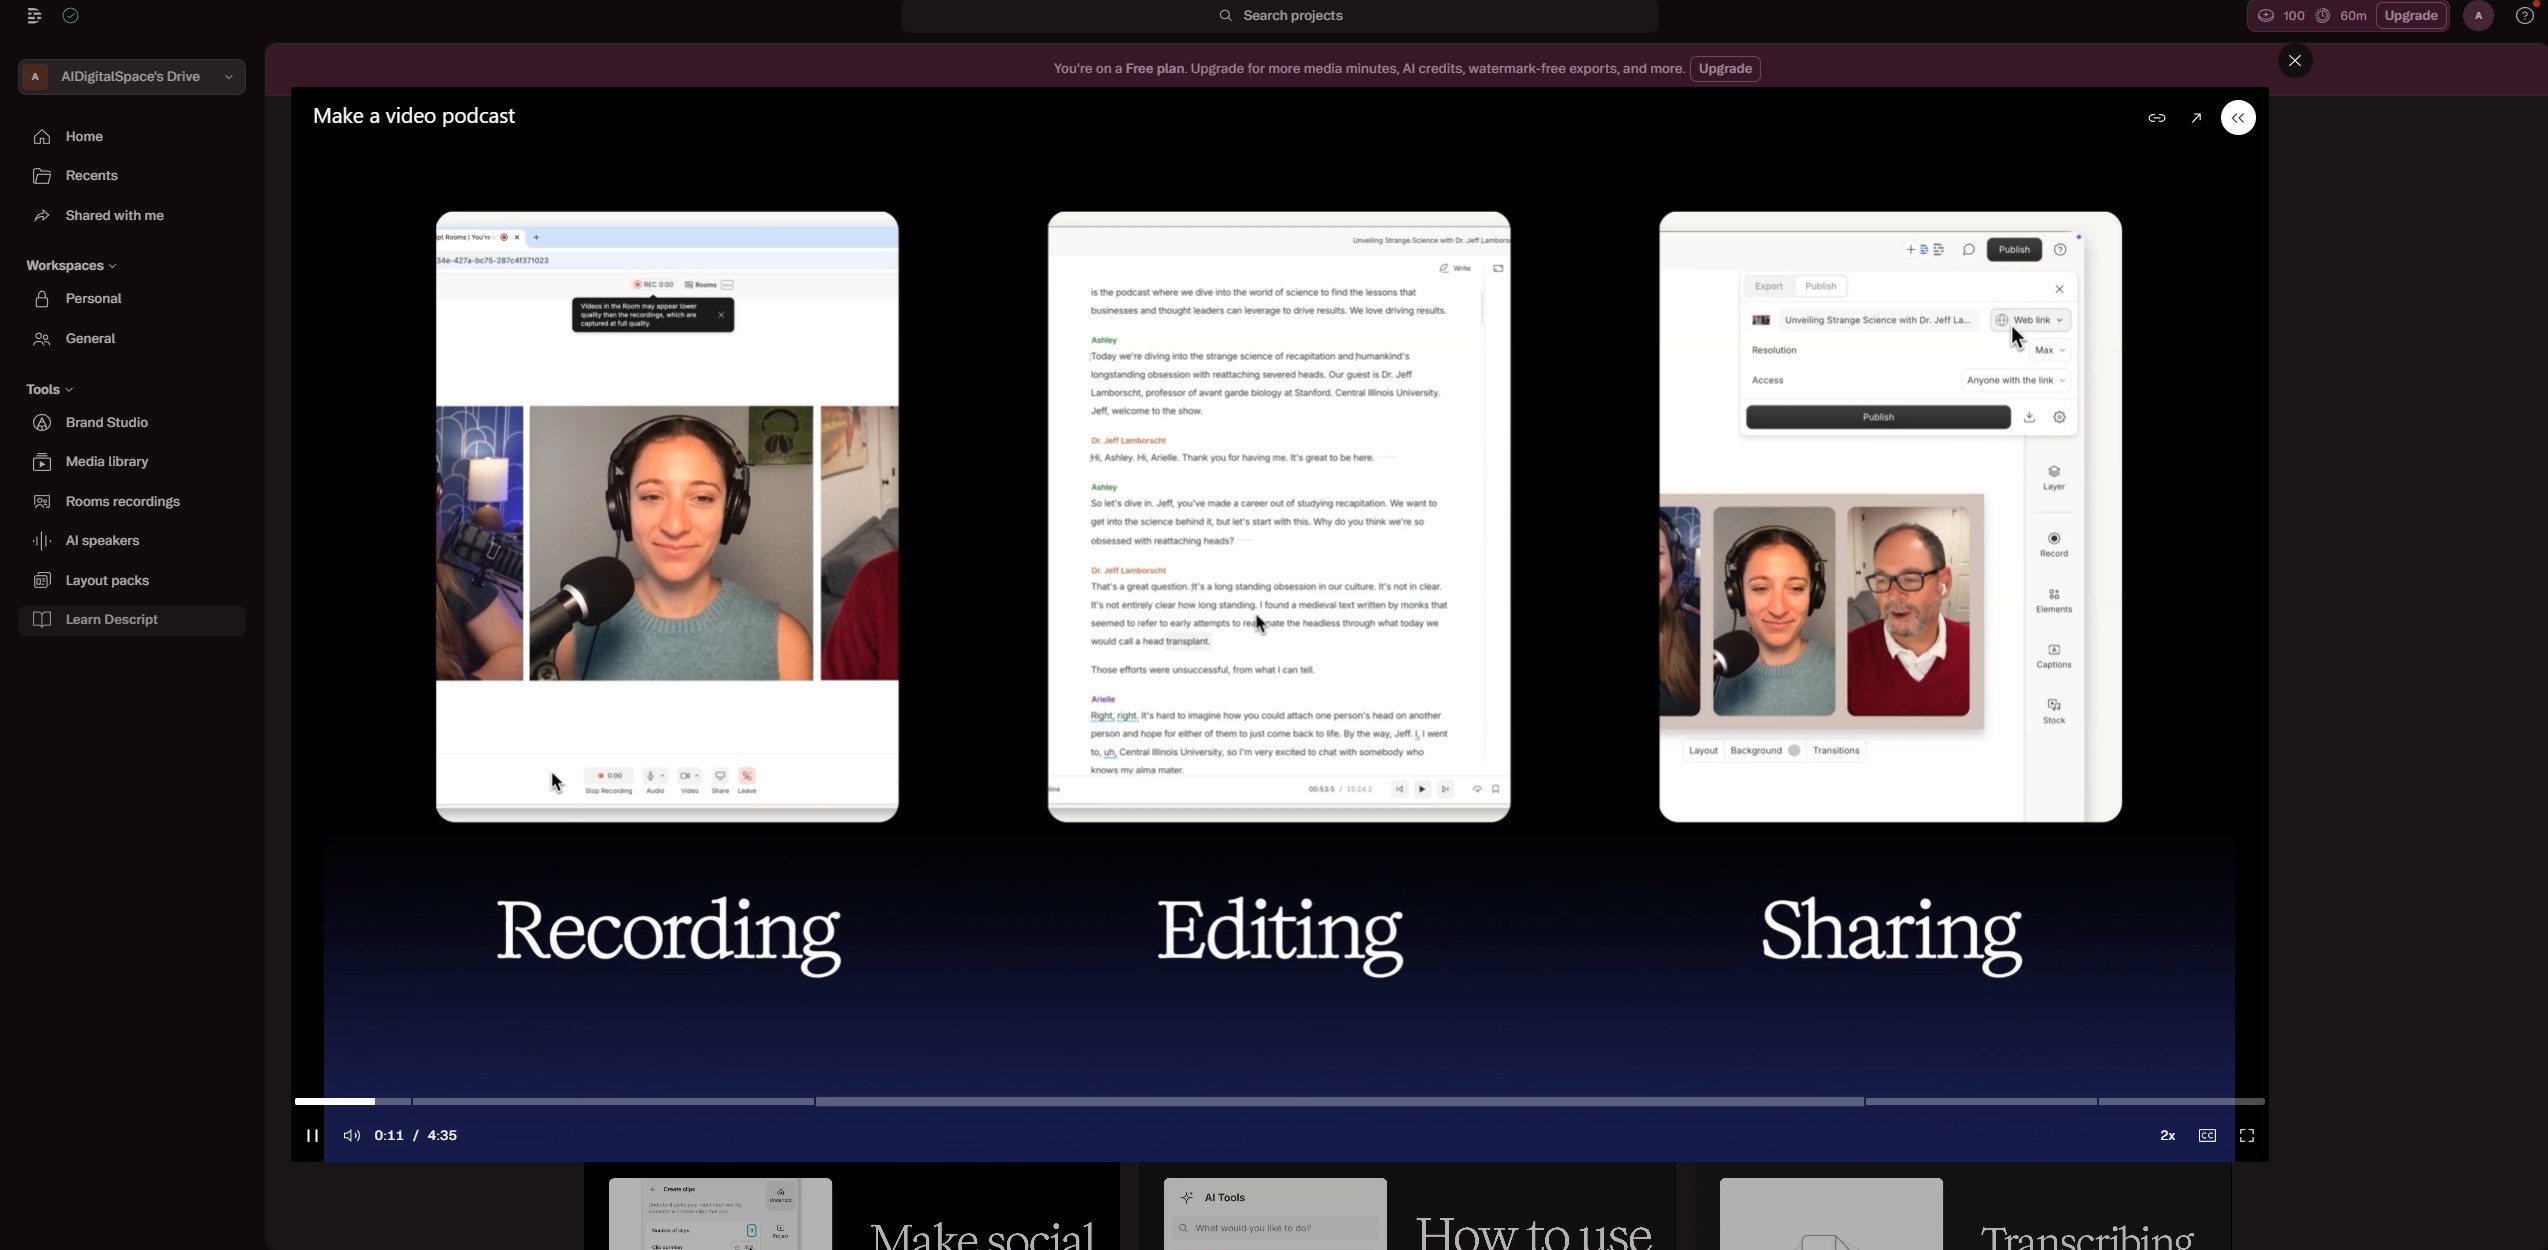Screen dimensions: 2548x1250
Task: Collapse the video with the double-chevron button
Action: pos(2238,118)
